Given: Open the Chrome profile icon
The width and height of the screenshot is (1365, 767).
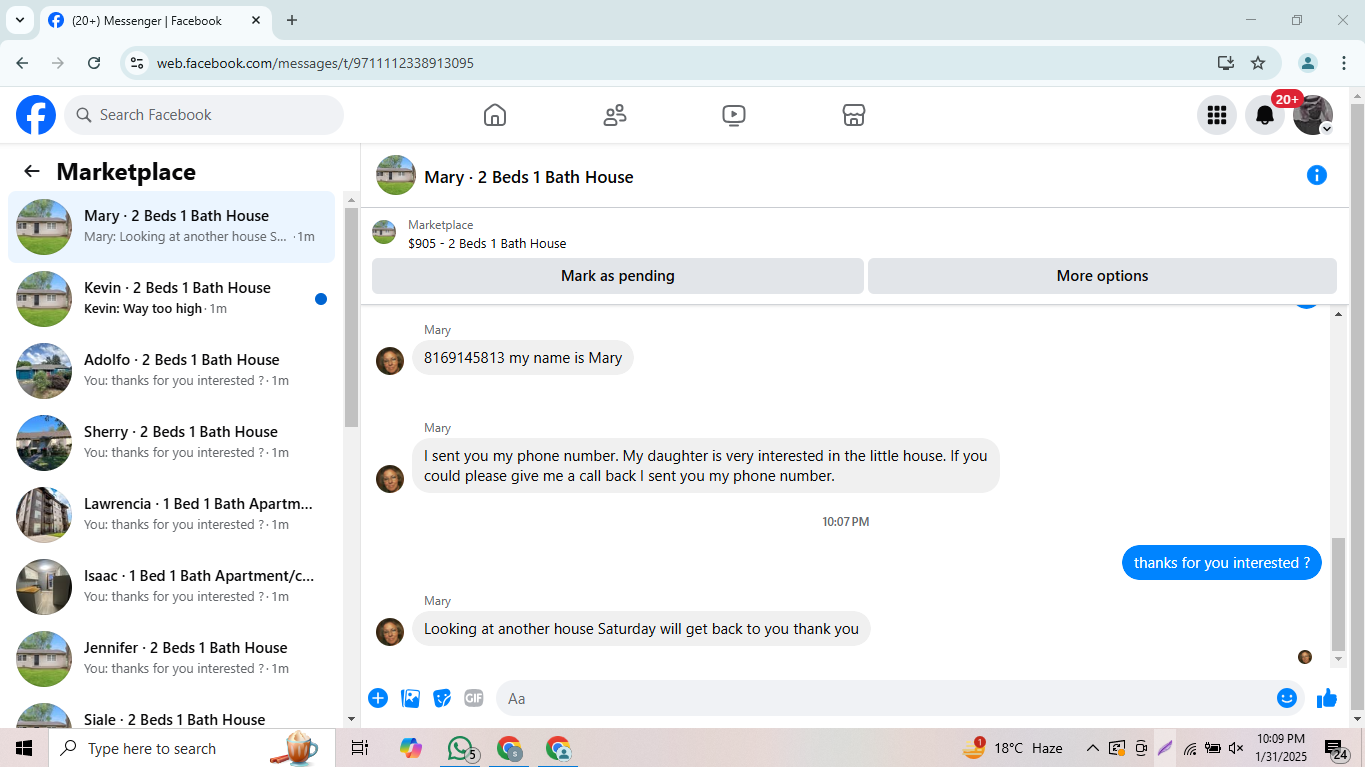Looking at the screenshot, I should [1308, 63].
